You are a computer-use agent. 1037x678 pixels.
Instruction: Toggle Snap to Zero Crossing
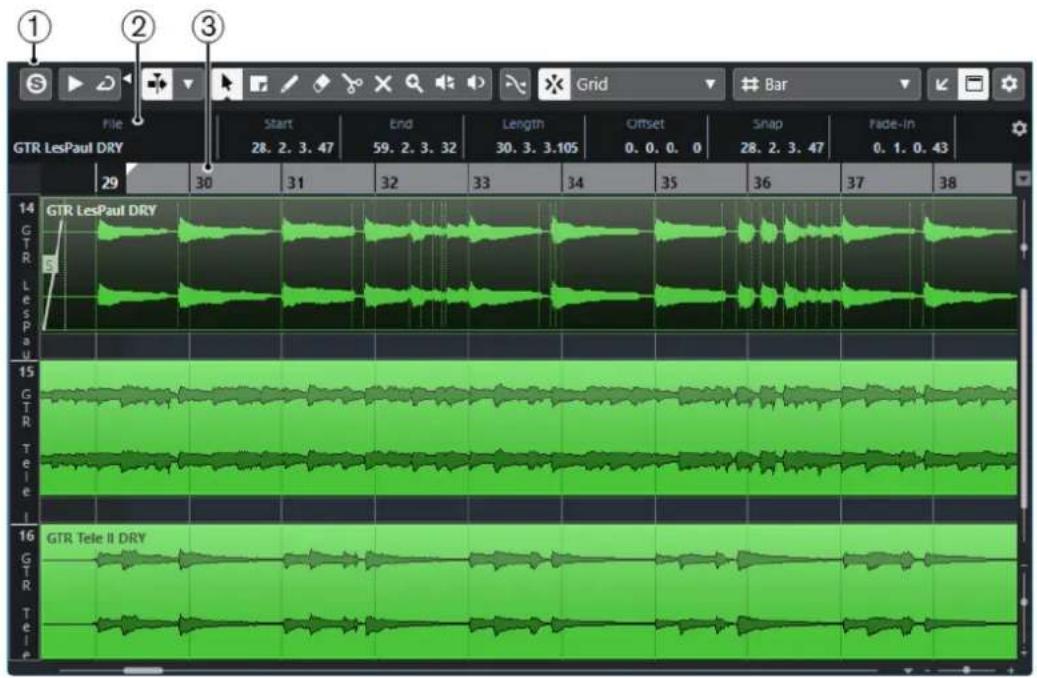pyautogui.click(x=515, y=84)
